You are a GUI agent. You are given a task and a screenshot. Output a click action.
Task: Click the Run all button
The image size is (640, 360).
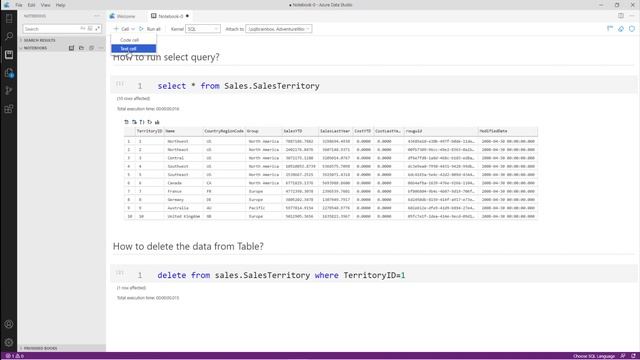150,29
